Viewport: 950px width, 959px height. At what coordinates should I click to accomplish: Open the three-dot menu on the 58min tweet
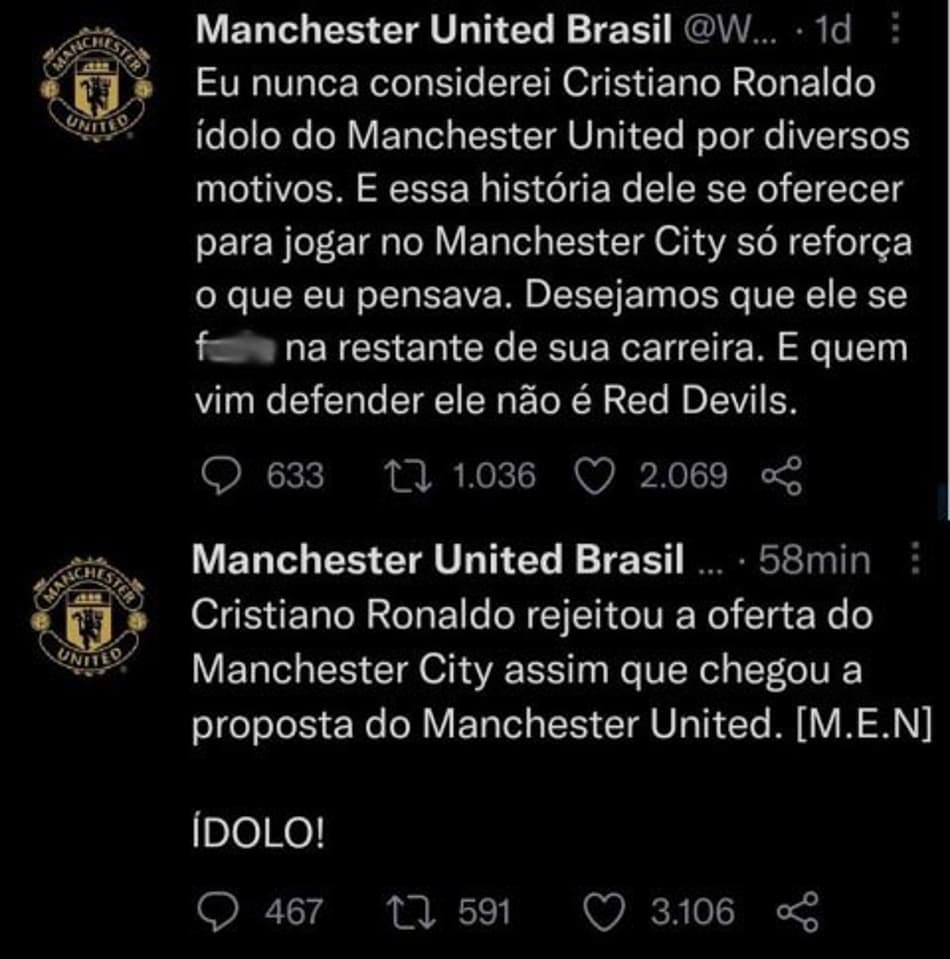(x=915, y=557)
